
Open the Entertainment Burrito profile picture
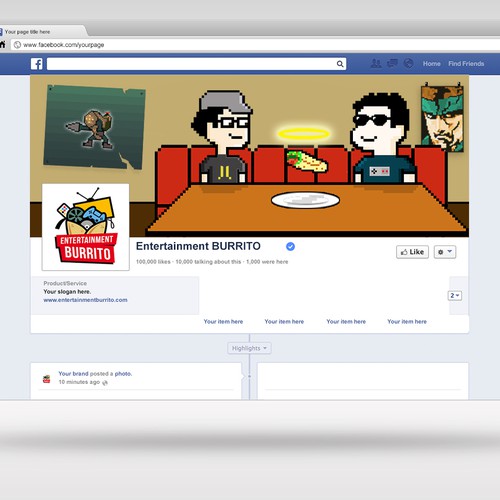coord(86,227)
